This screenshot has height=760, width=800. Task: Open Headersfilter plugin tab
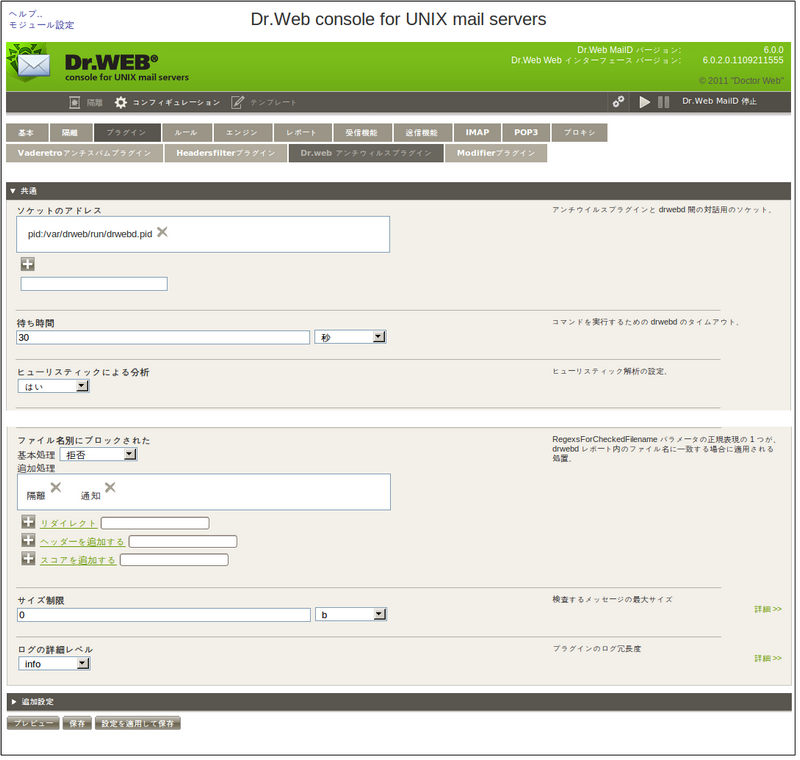[x=226, y=153]
